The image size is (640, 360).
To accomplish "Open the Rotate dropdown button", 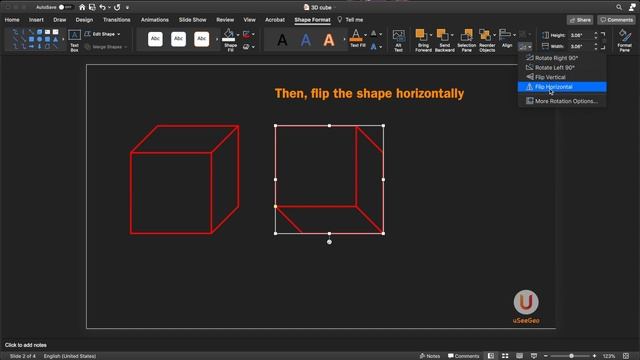I will (x=525, y=47).
